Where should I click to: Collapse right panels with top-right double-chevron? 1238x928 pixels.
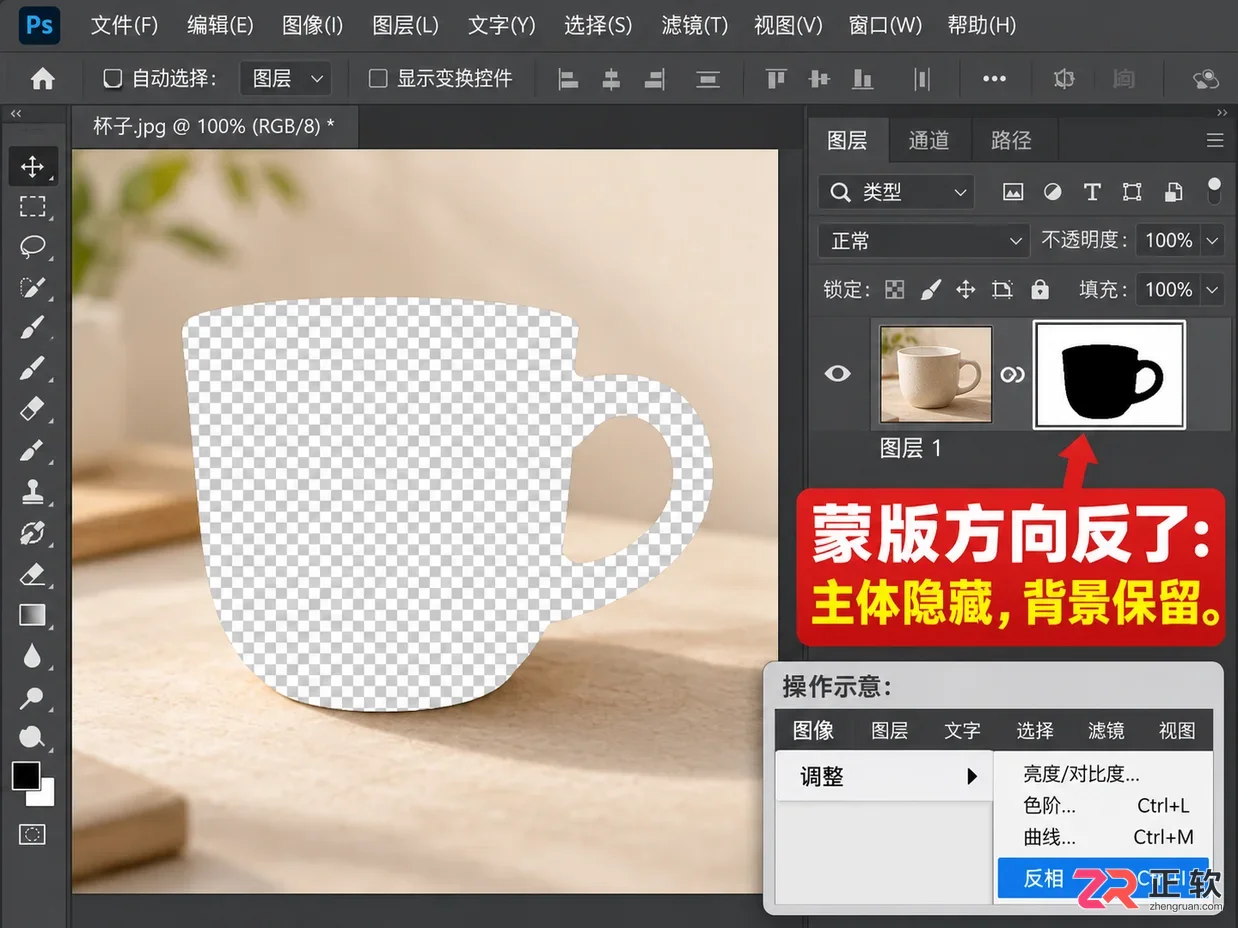click(1221, 113)
